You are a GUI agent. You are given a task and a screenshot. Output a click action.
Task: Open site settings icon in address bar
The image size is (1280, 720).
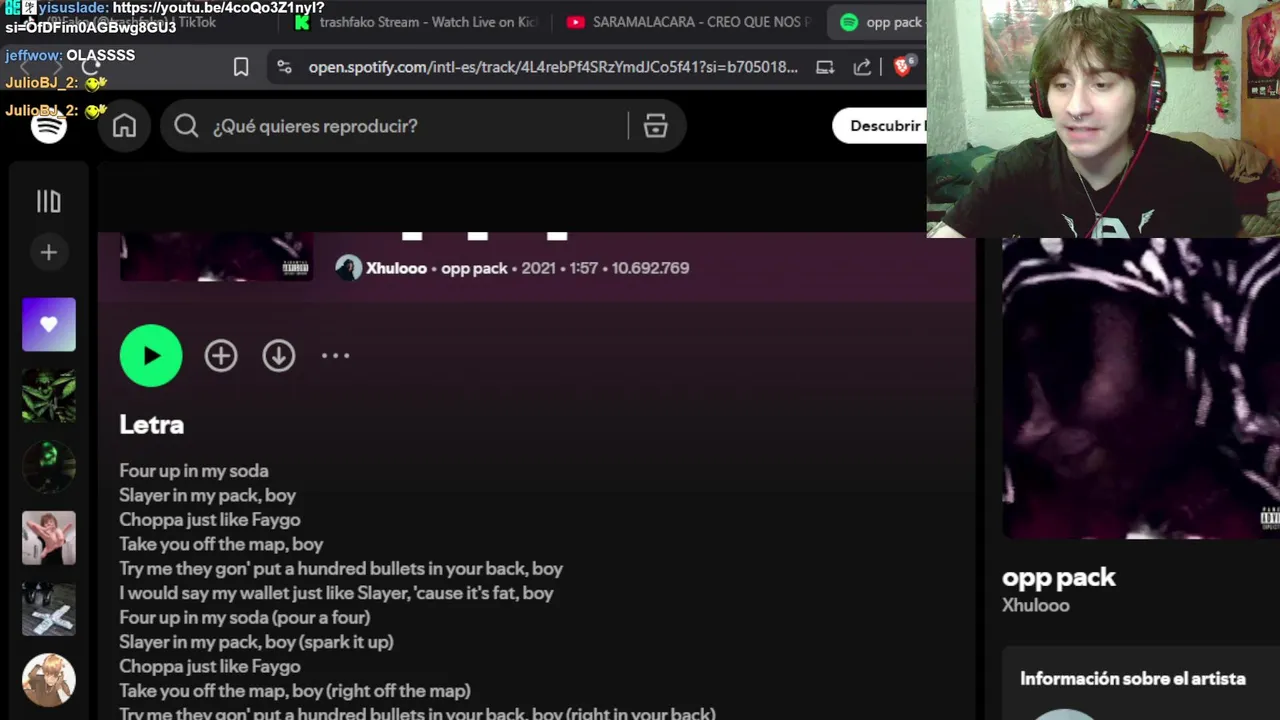click(x=285, y=67)
